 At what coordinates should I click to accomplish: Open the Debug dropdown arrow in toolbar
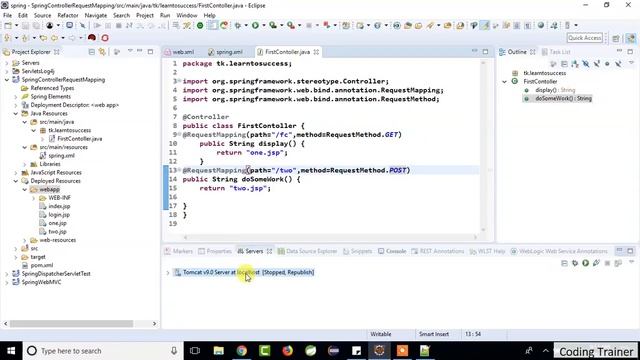[246, 25]
